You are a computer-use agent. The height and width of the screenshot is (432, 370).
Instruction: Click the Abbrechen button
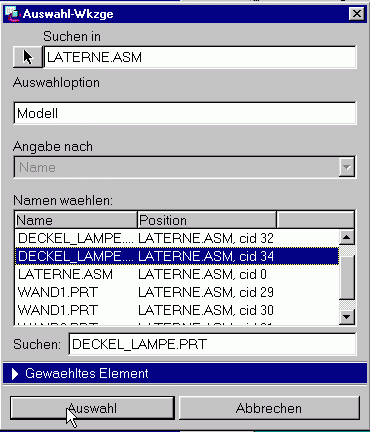(269, 408)
